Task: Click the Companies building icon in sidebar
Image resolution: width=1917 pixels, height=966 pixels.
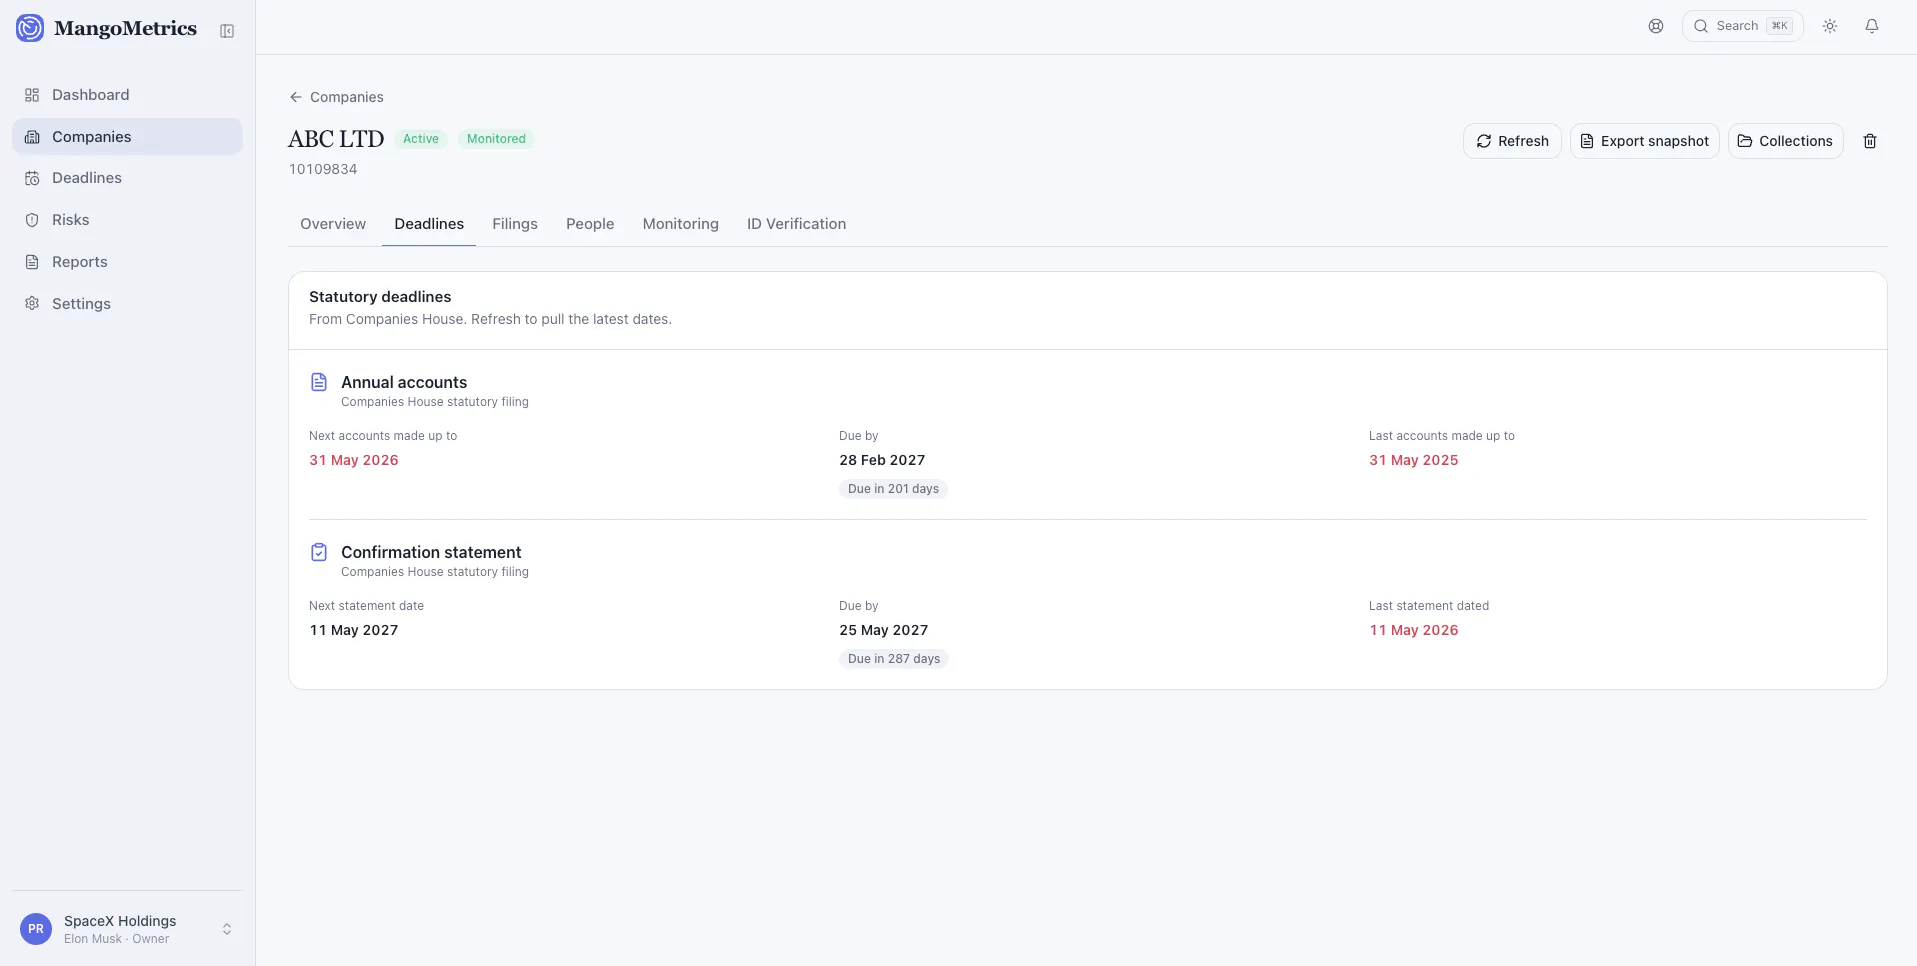Action: 32,137
